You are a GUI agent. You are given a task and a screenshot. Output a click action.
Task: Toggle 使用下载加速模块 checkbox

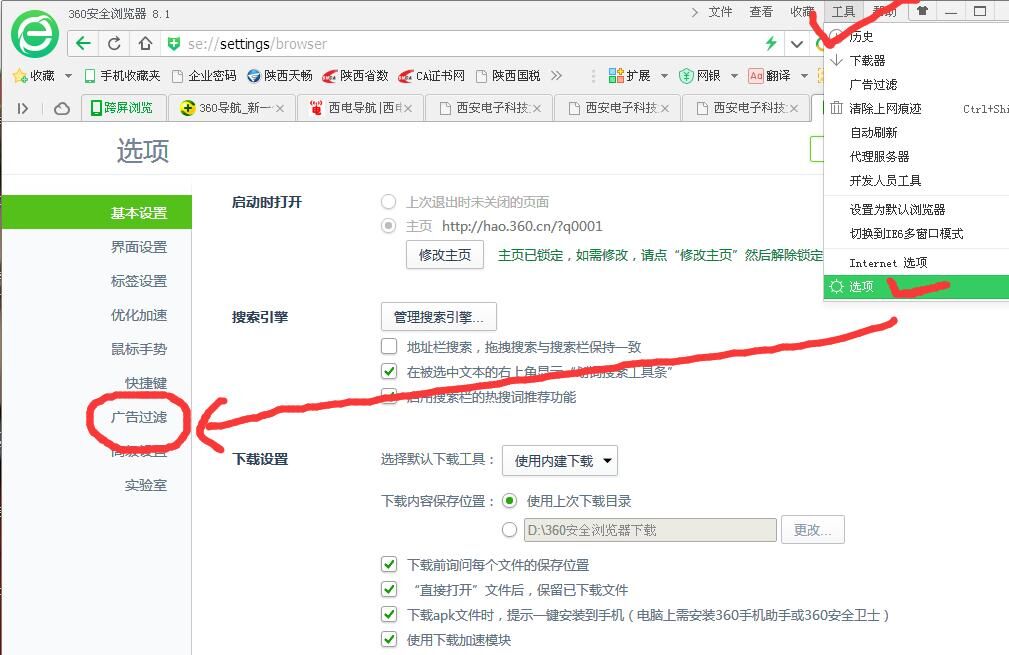tap(389, 640)
